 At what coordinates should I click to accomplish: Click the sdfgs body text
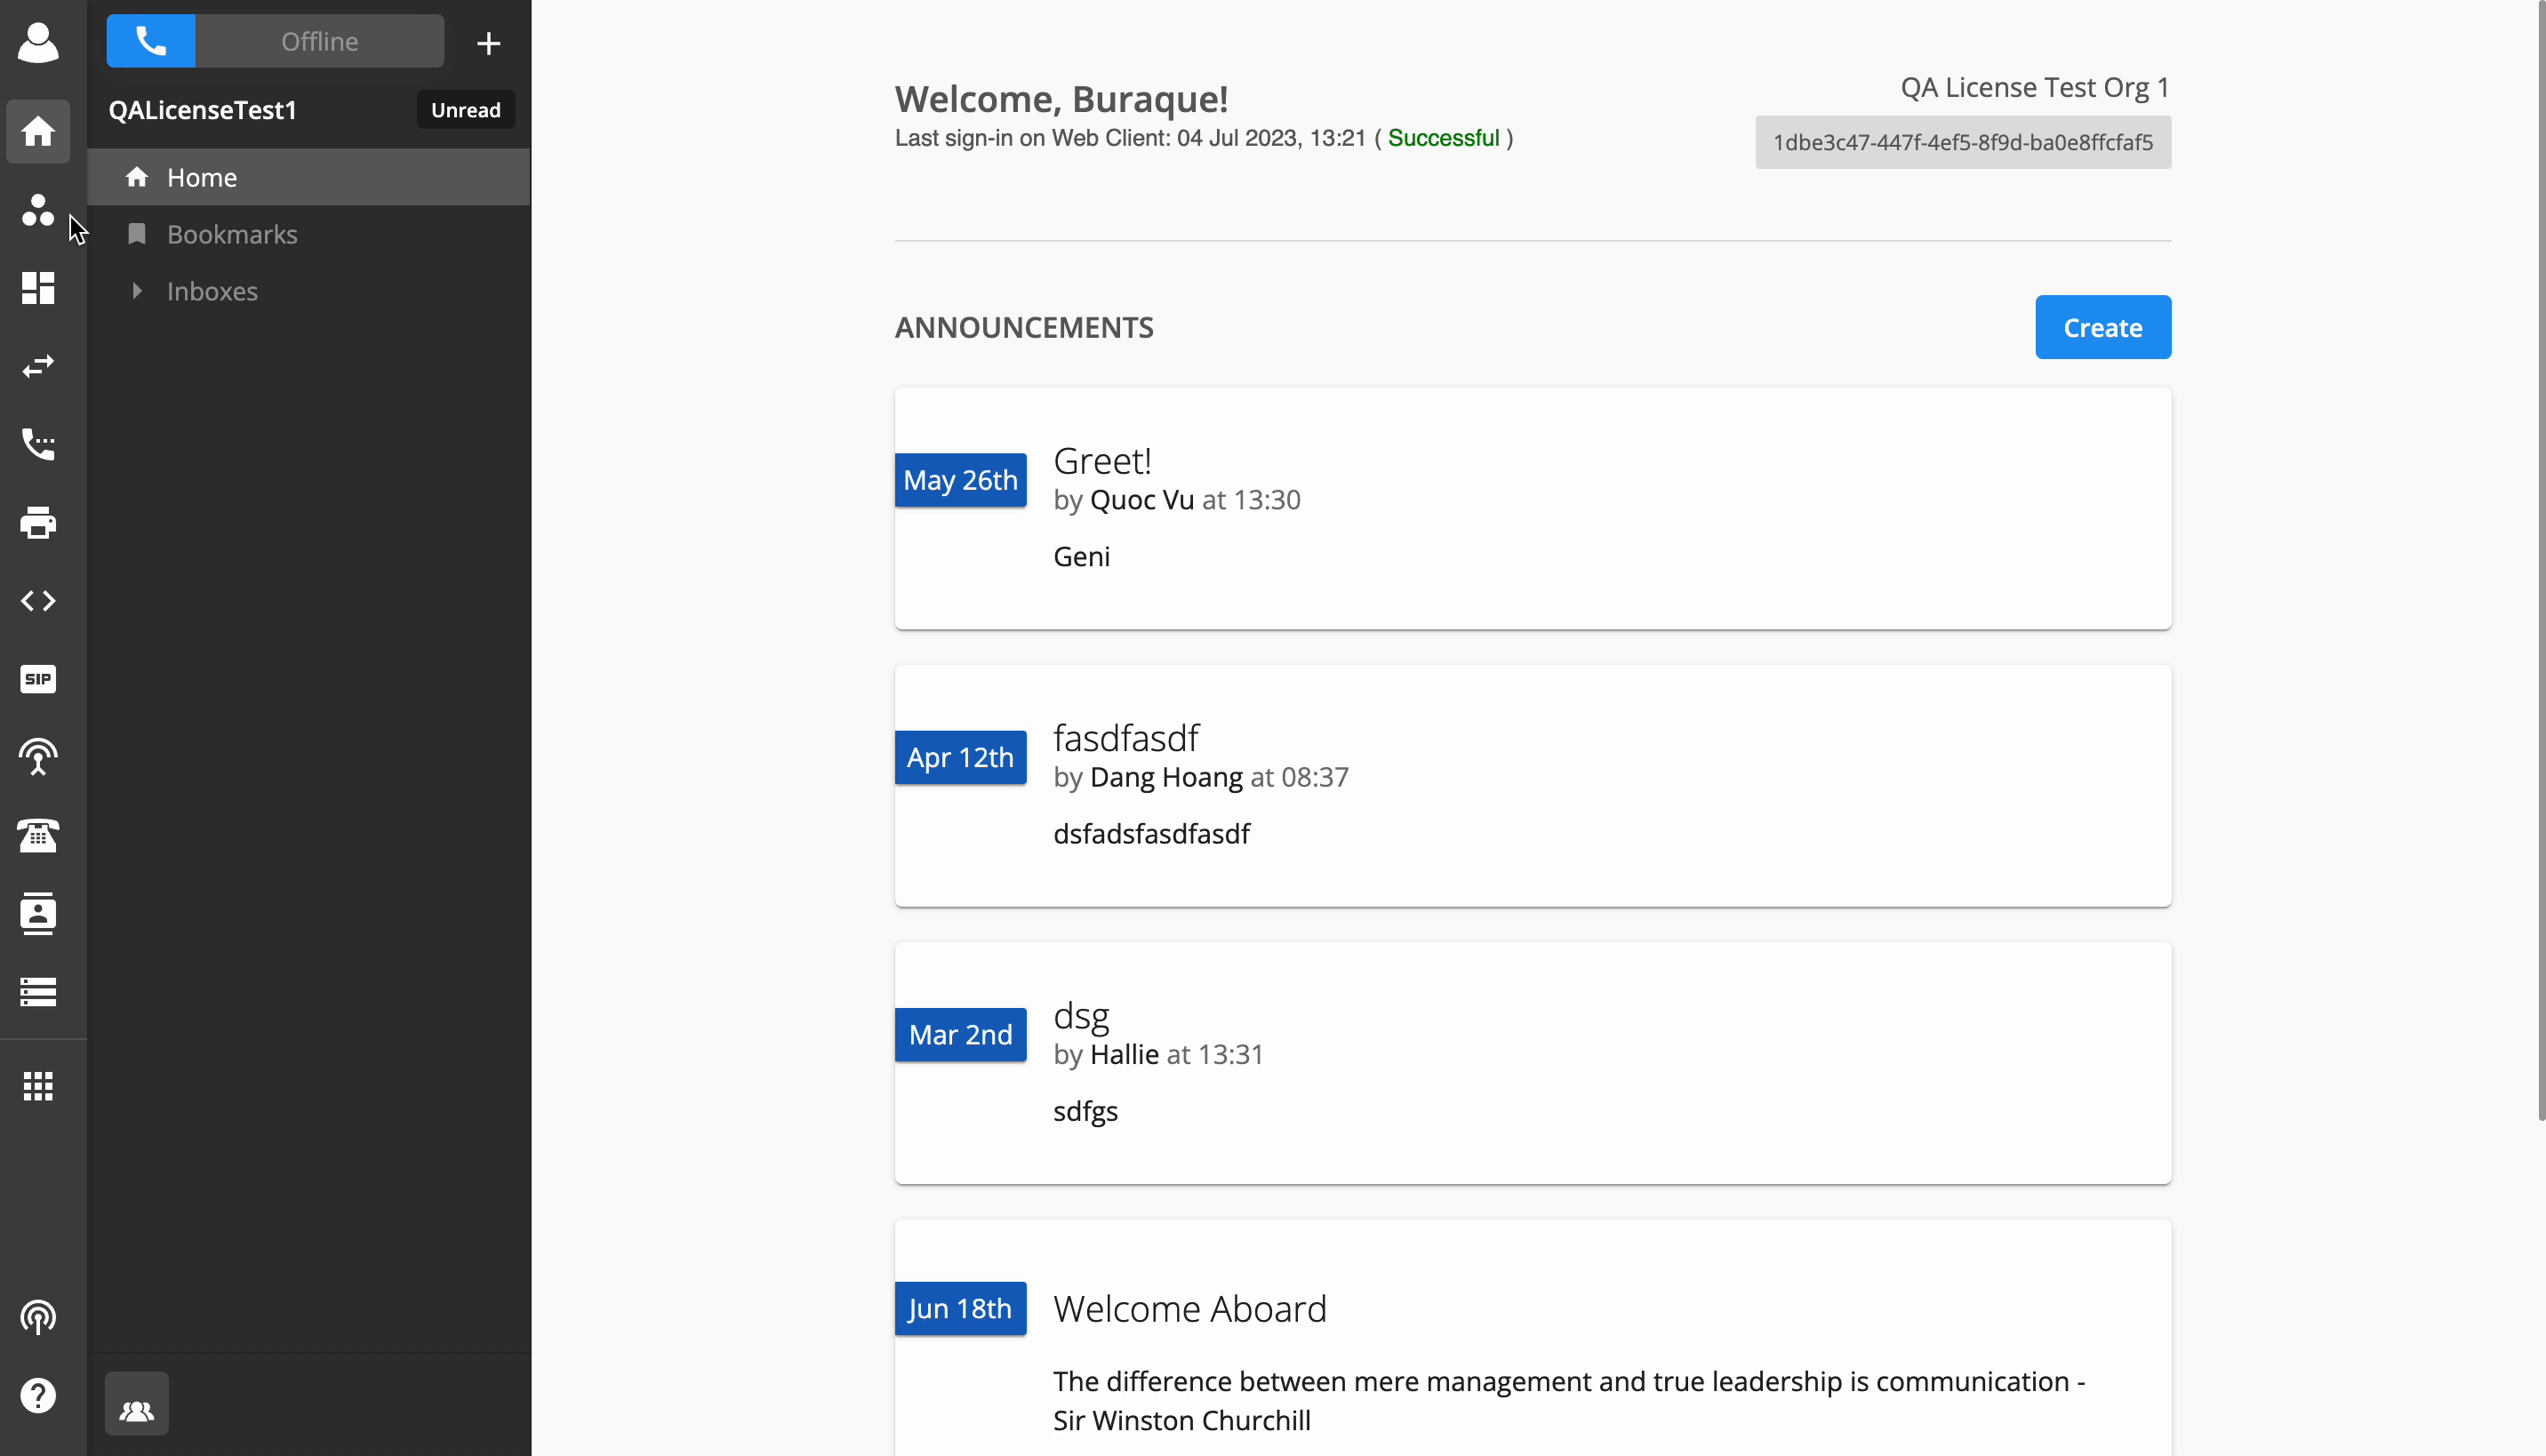1085,1111
